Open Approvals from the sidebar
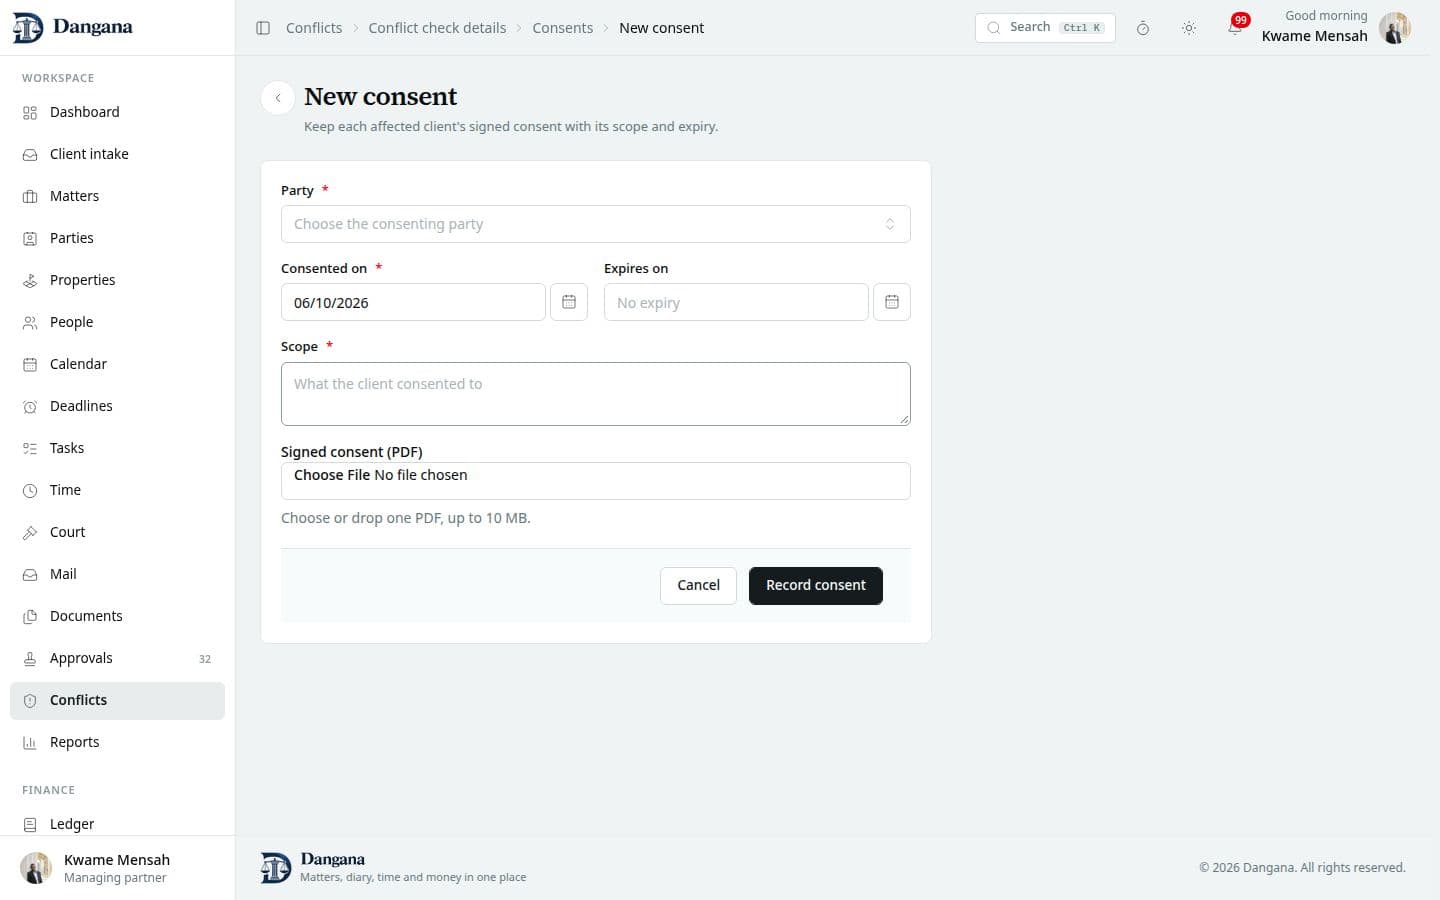 pos(117,658)
